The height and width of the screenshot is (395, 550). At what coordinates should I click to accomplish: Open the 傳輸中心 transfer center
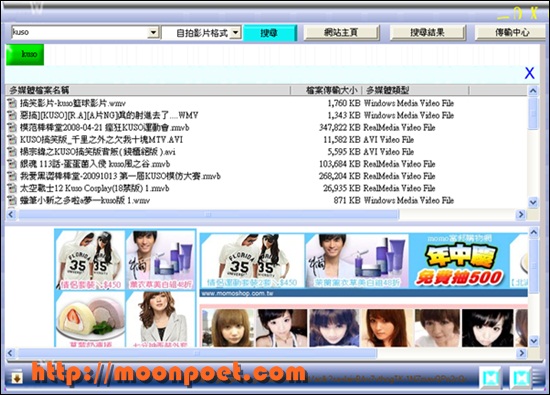tap(511, 33)
